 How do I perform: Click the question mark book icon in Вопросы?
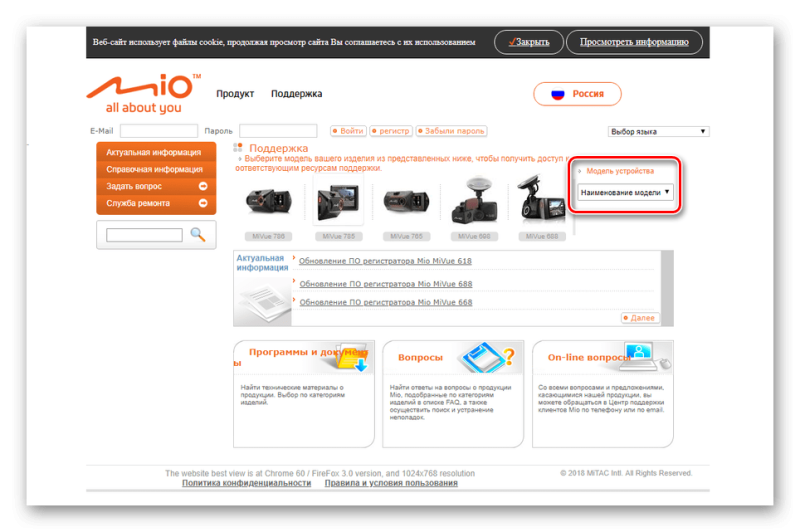(x=486, y=357)
